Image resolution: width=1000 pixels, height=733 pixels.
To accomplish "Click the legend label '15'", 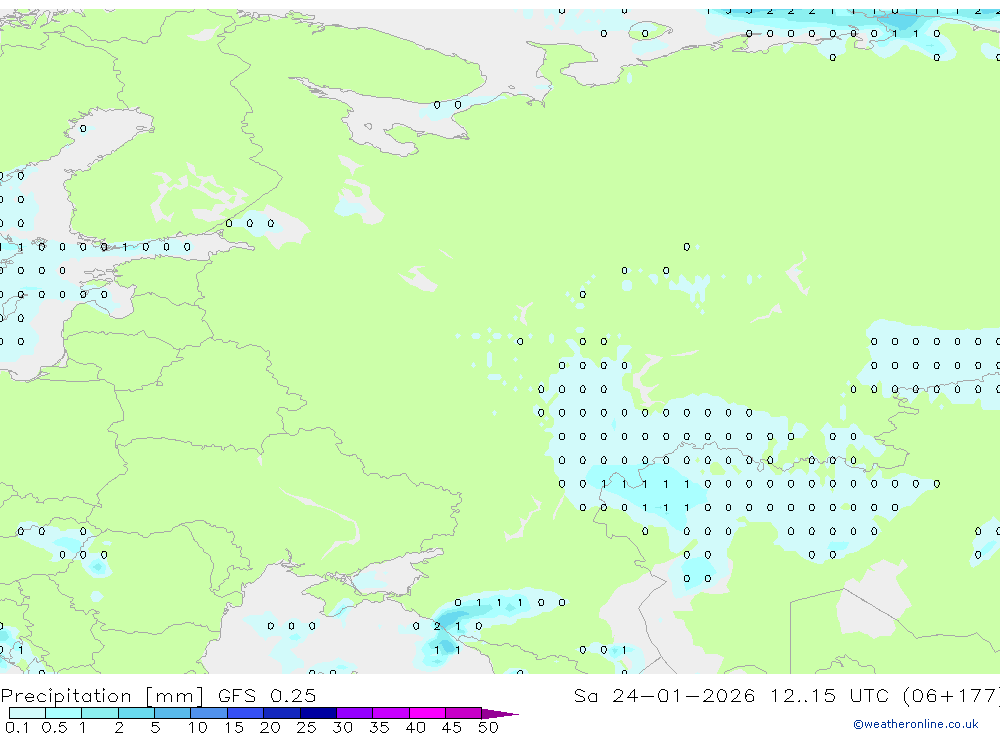I will [x=234, y=727].
